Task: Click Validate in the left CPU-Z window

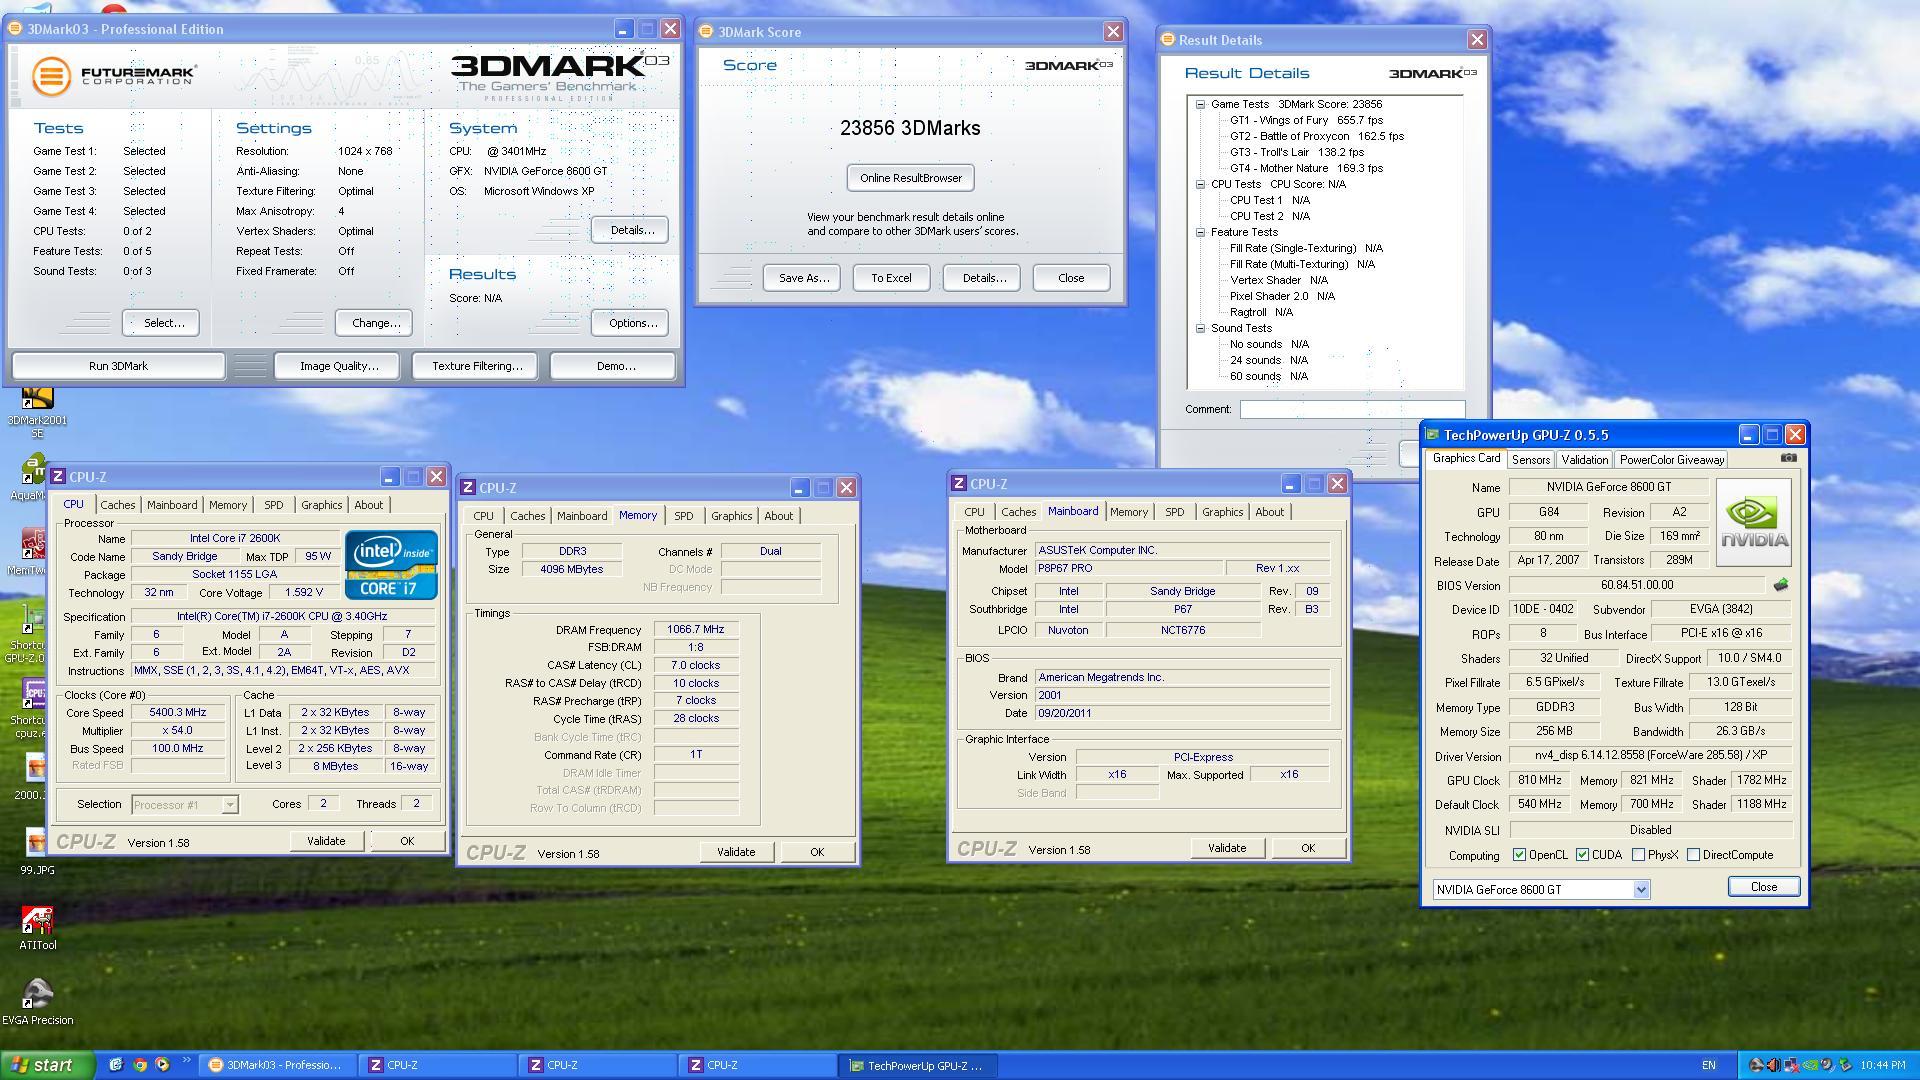Action: tap(325, 841)
